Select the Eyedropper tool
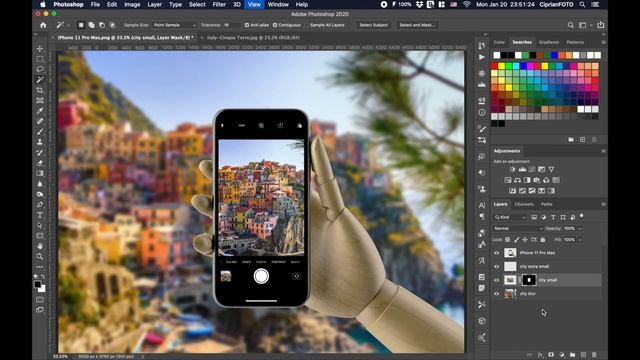 coord(40,111)
